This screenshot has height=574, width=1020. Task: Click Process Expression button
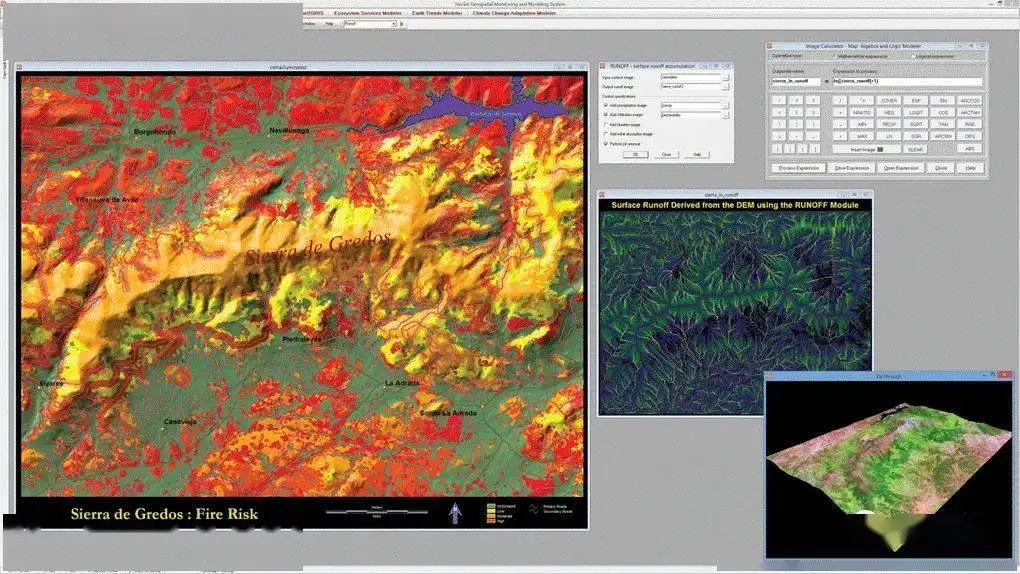point(798,168)
